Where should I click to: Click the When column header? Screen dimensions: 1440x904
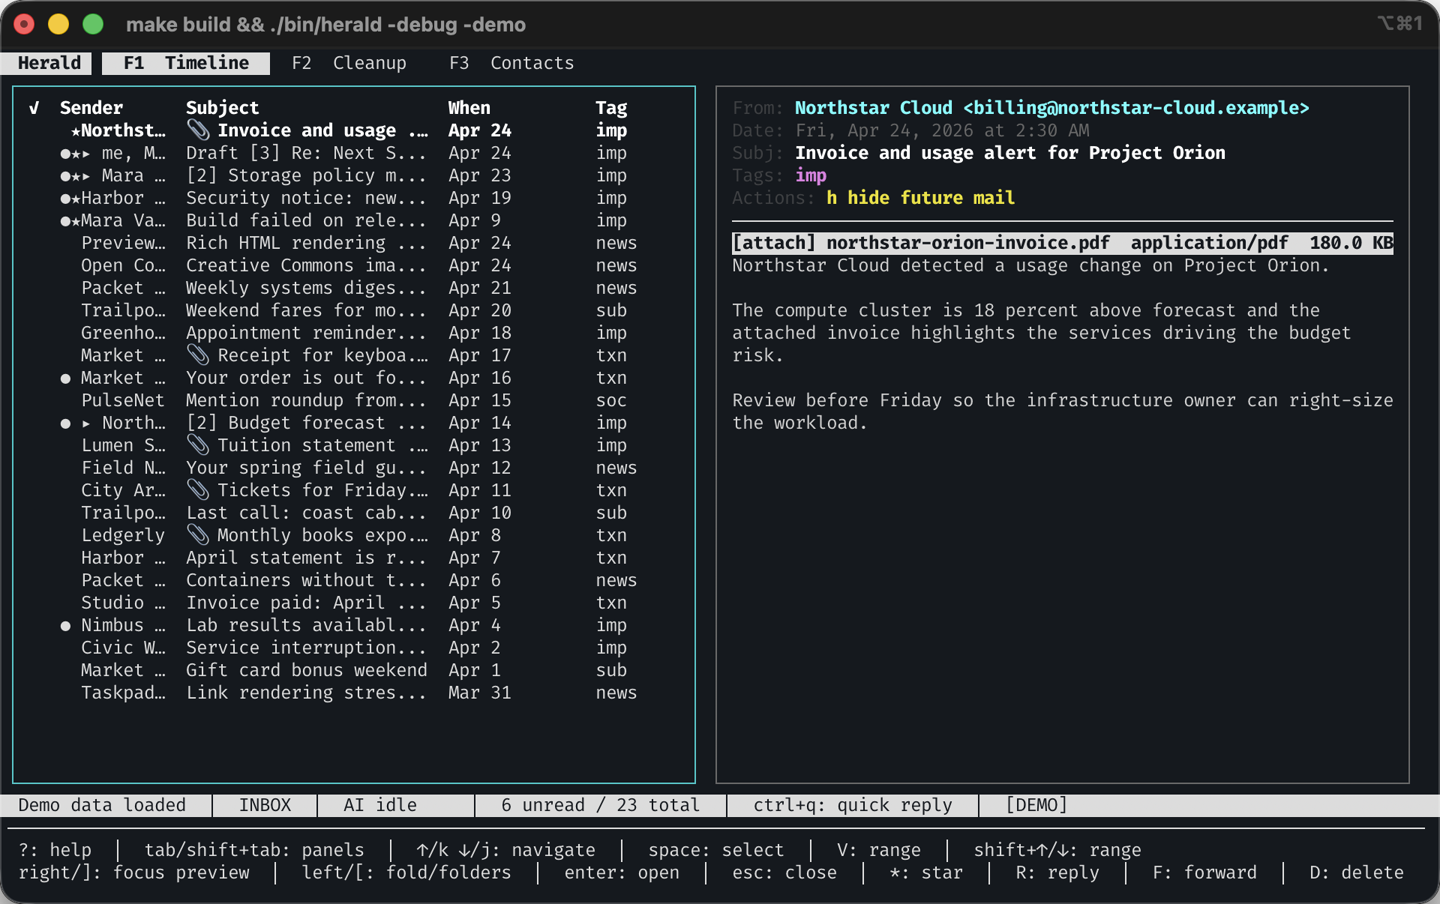click(469, 108)
